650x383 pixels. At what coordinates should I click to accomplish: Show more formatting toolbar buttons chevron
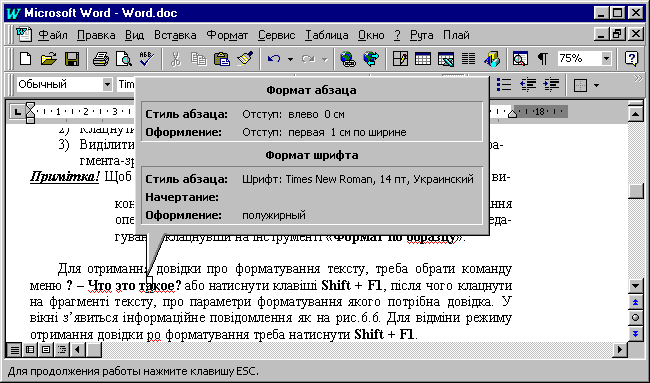638,79
